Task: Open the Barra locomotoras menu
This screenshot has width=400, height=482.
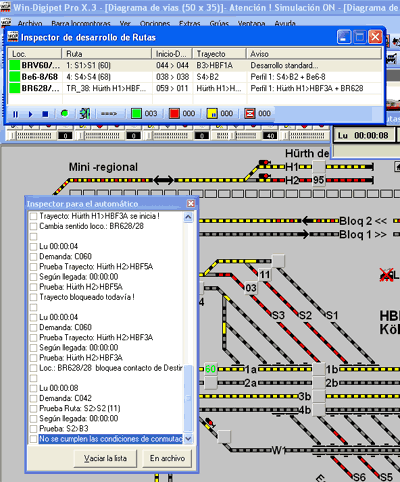Action: coord(81,24)
